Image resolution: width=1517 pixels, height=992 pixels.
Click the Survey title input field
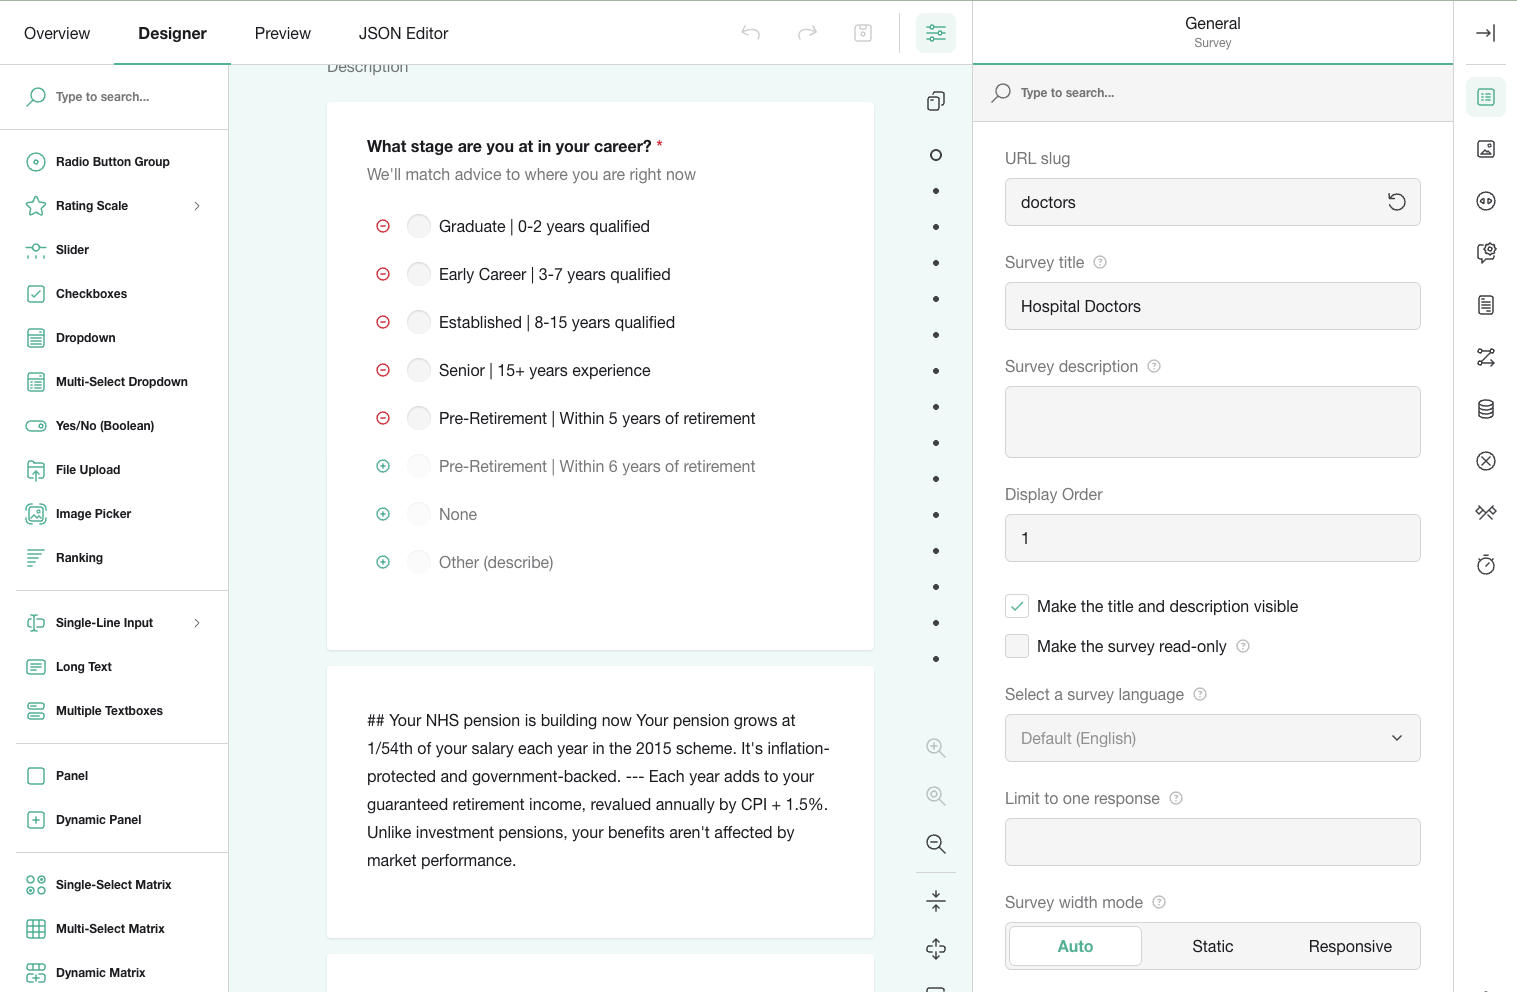point(1212,306)
